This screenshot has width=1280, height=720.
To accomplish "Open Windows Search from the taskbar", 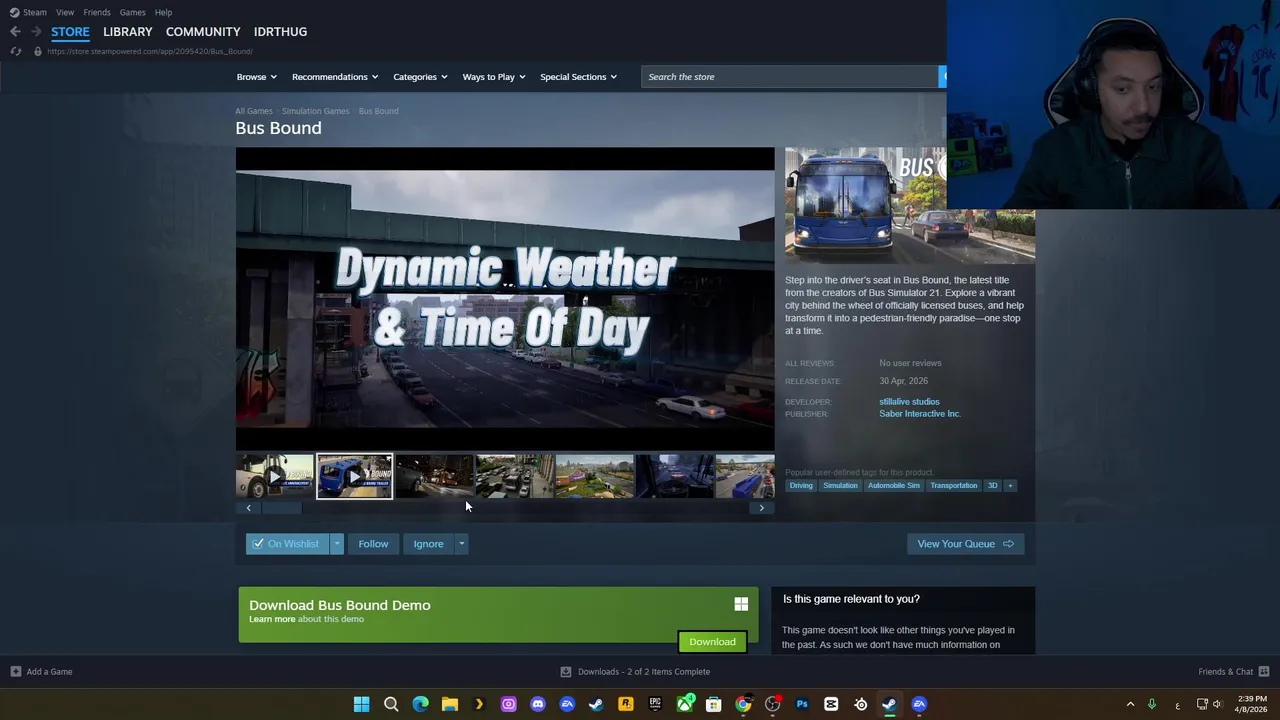I will [x=391, y=704].
